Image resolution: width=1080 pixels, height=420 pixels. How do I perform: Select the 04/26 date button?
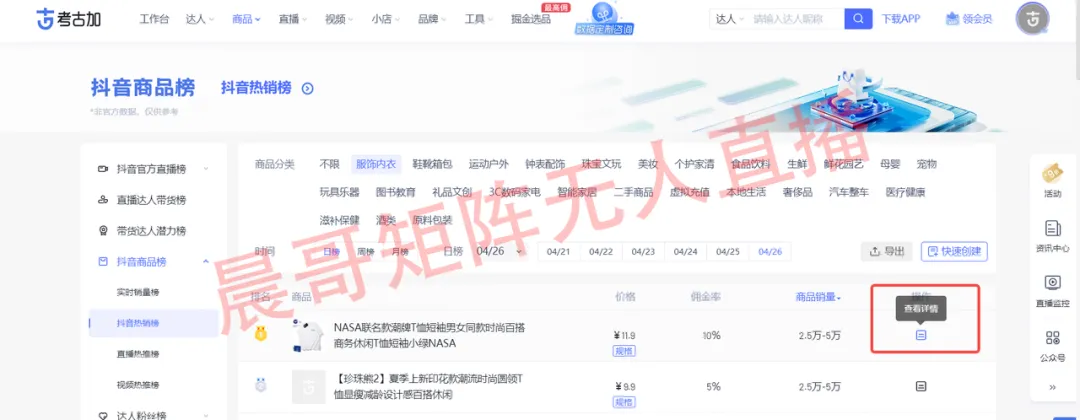(770, 252)
